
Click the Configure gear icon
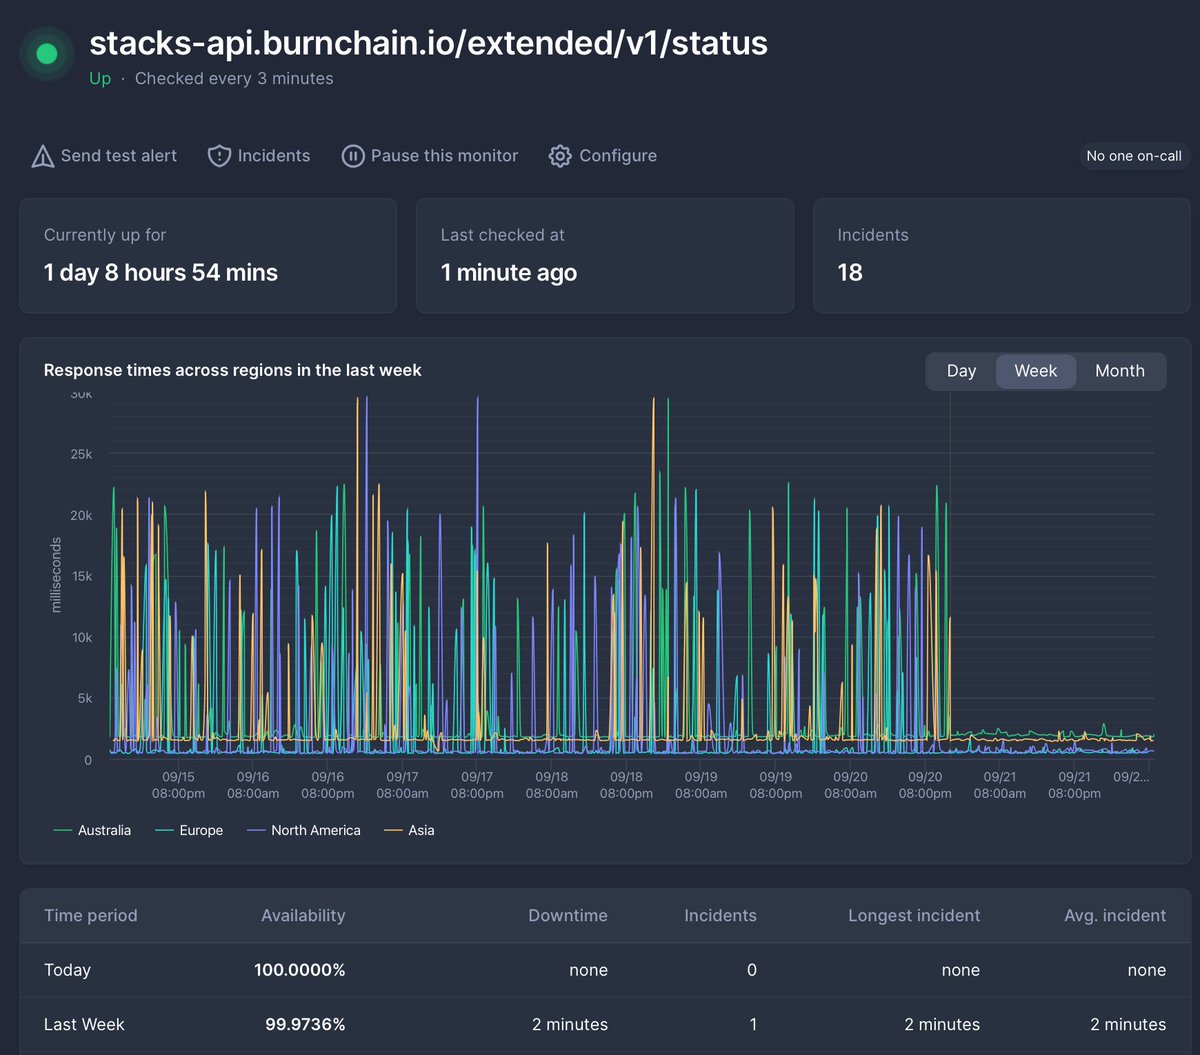[560, 156]
